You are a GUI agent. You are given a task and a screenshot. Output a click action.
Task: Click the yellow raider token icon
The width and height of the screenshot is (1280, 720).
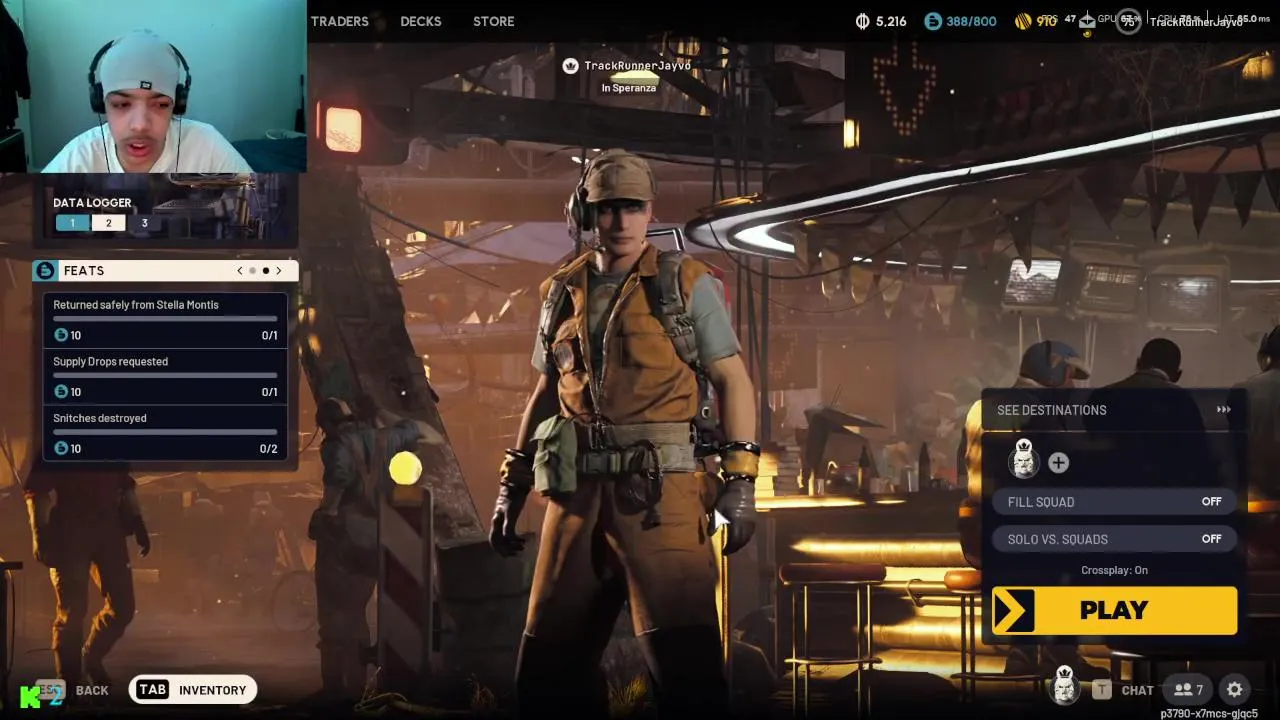point(1023,21)
